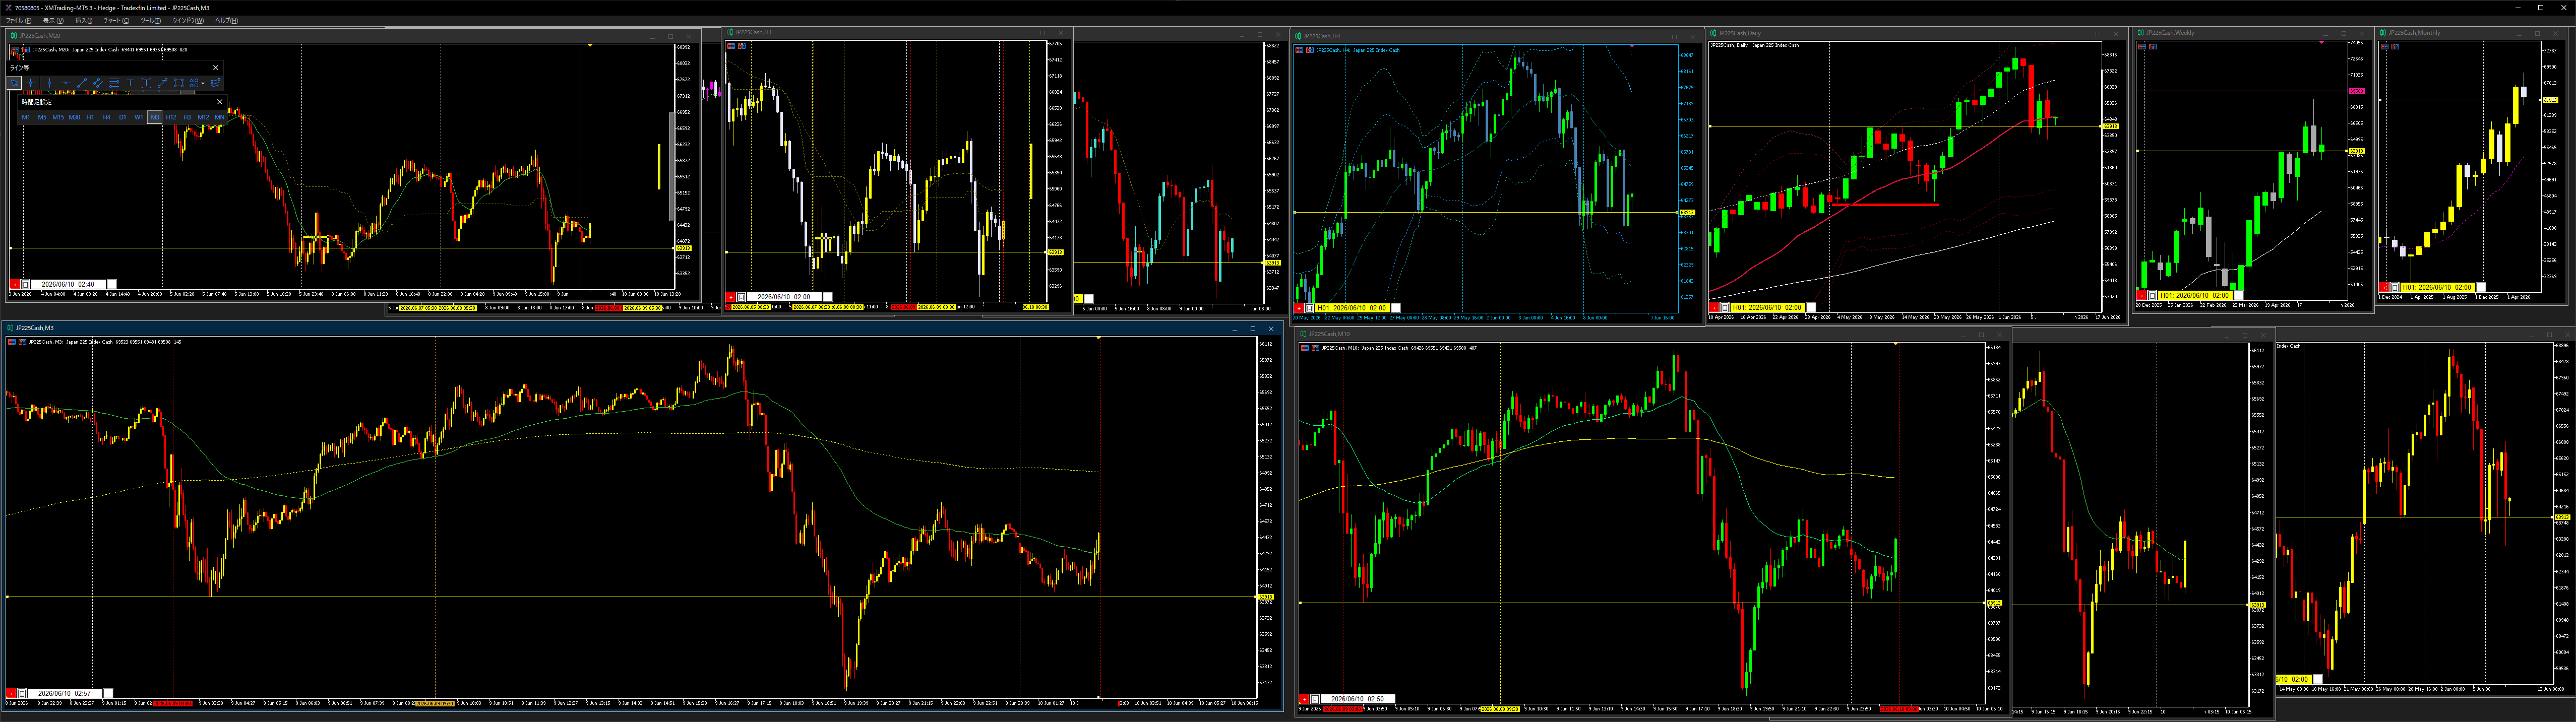
Task: Select the cursor arrow tool in ライン等 toolbar
Action: [x=14, y=83]
